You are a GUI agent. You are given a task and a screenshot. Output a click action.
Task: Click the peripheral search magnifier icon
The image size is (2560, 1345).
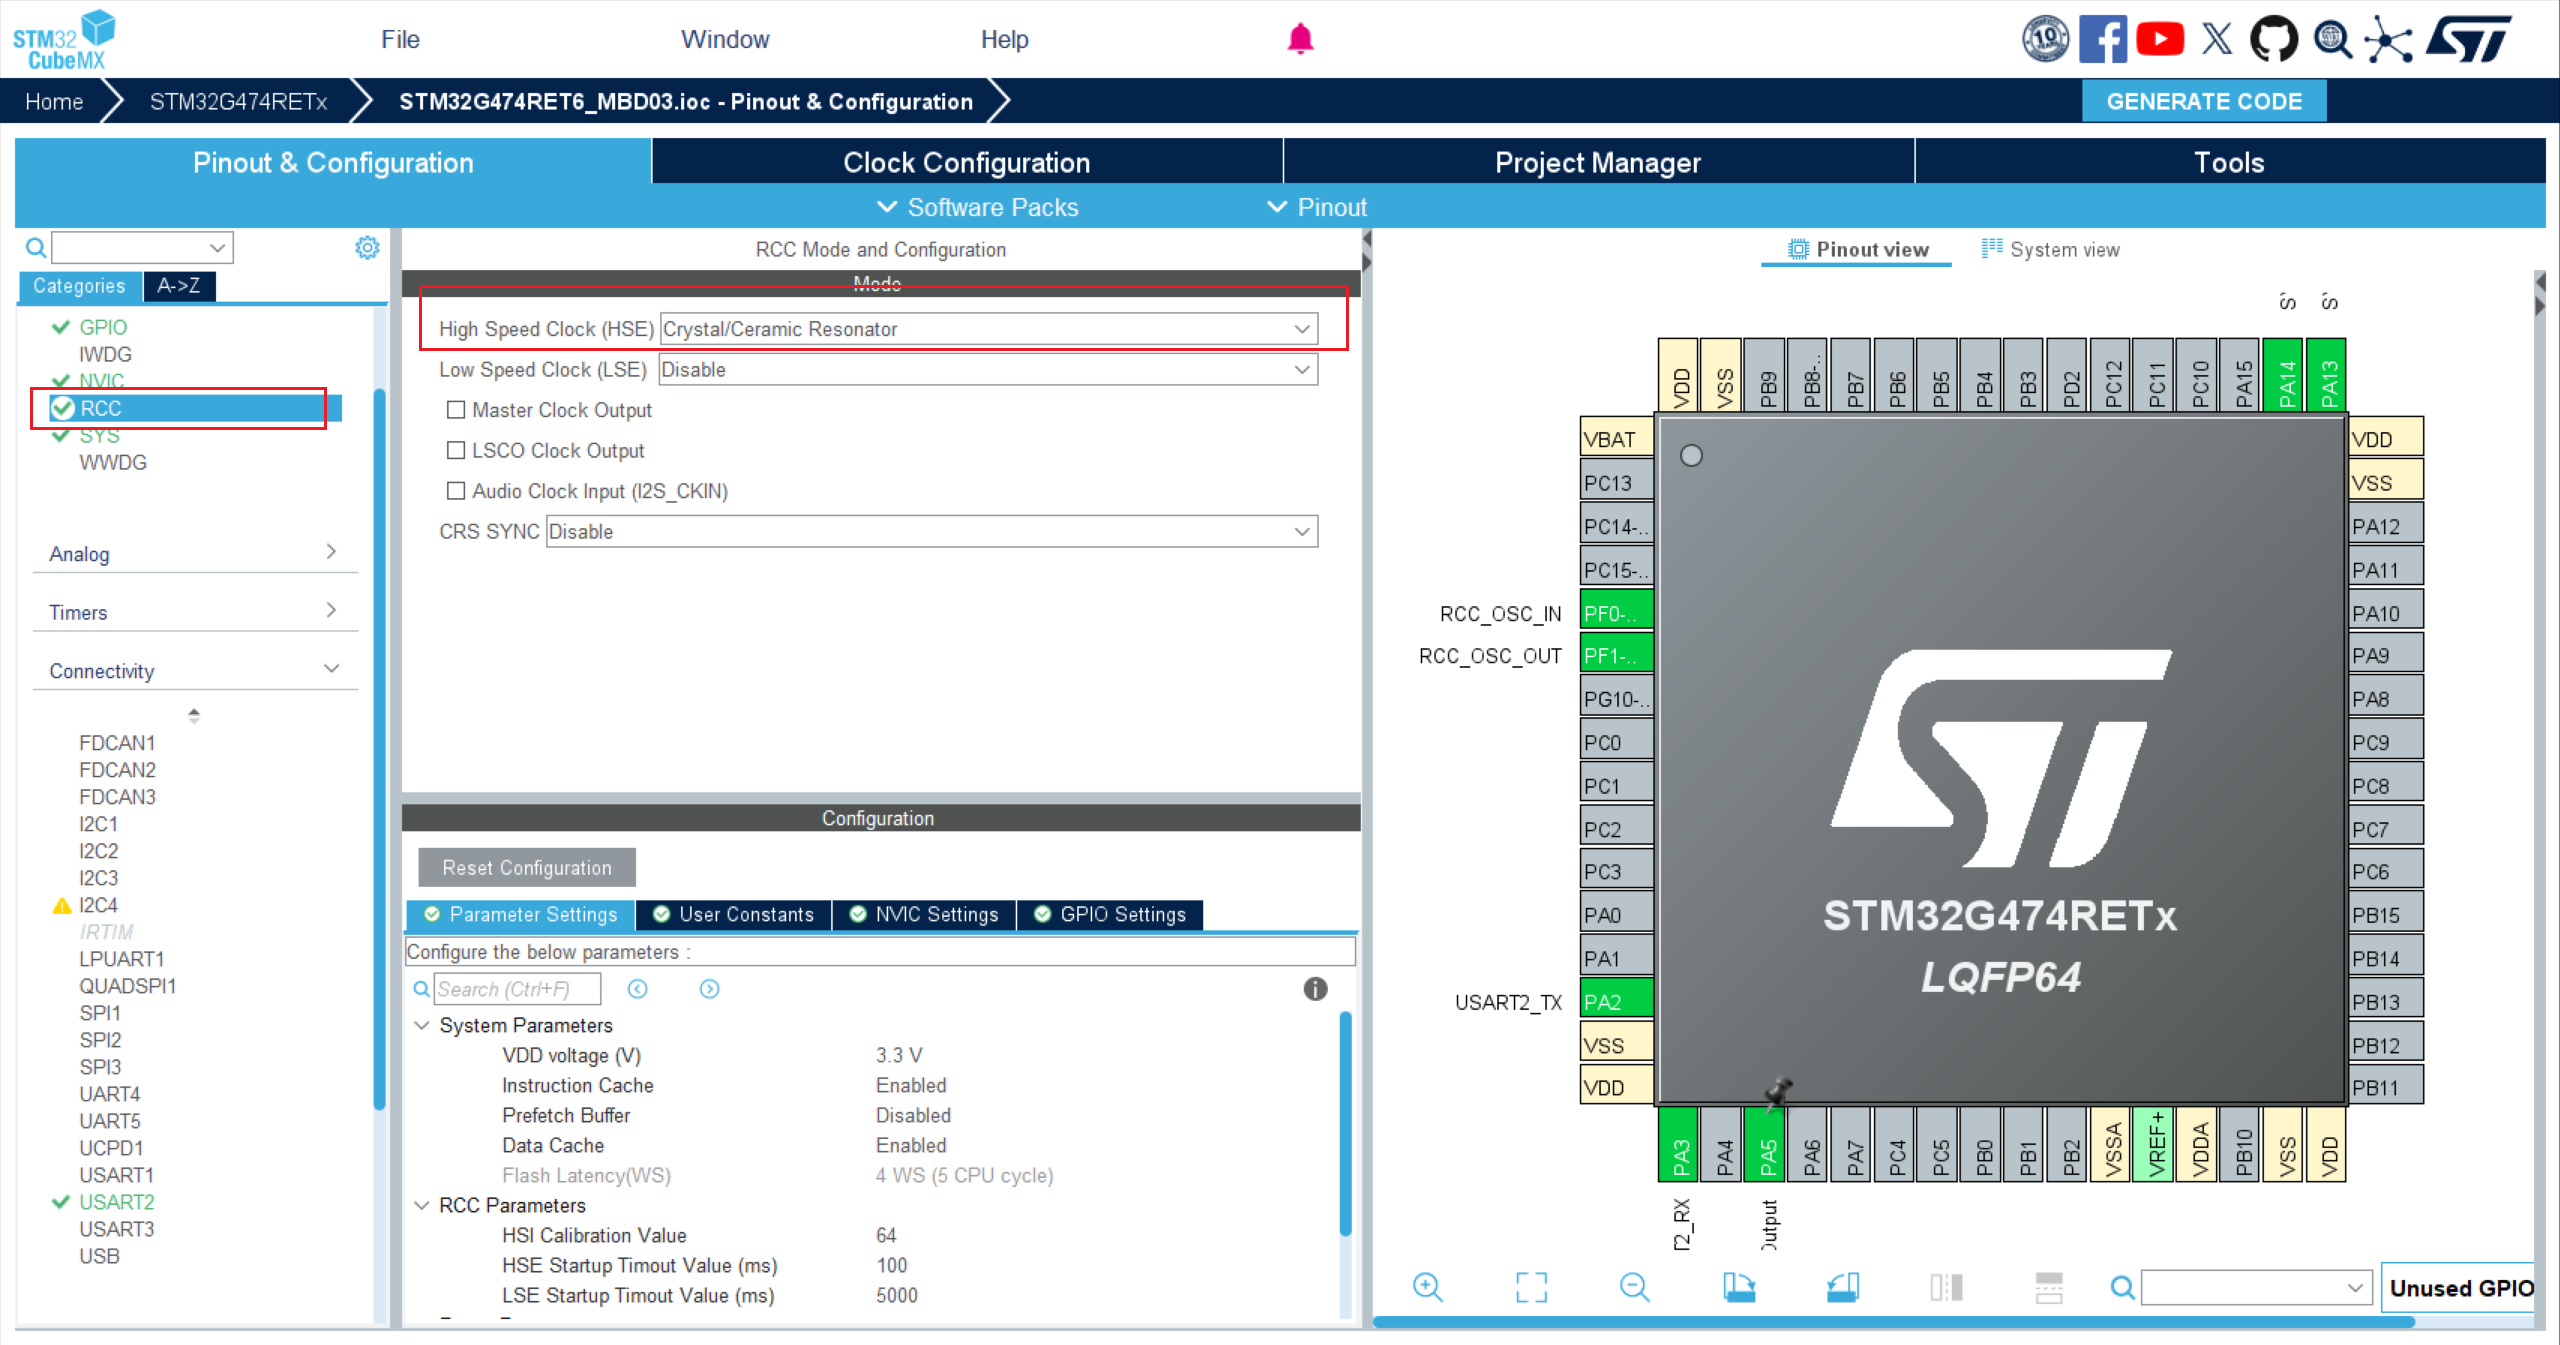coord(35,247)
